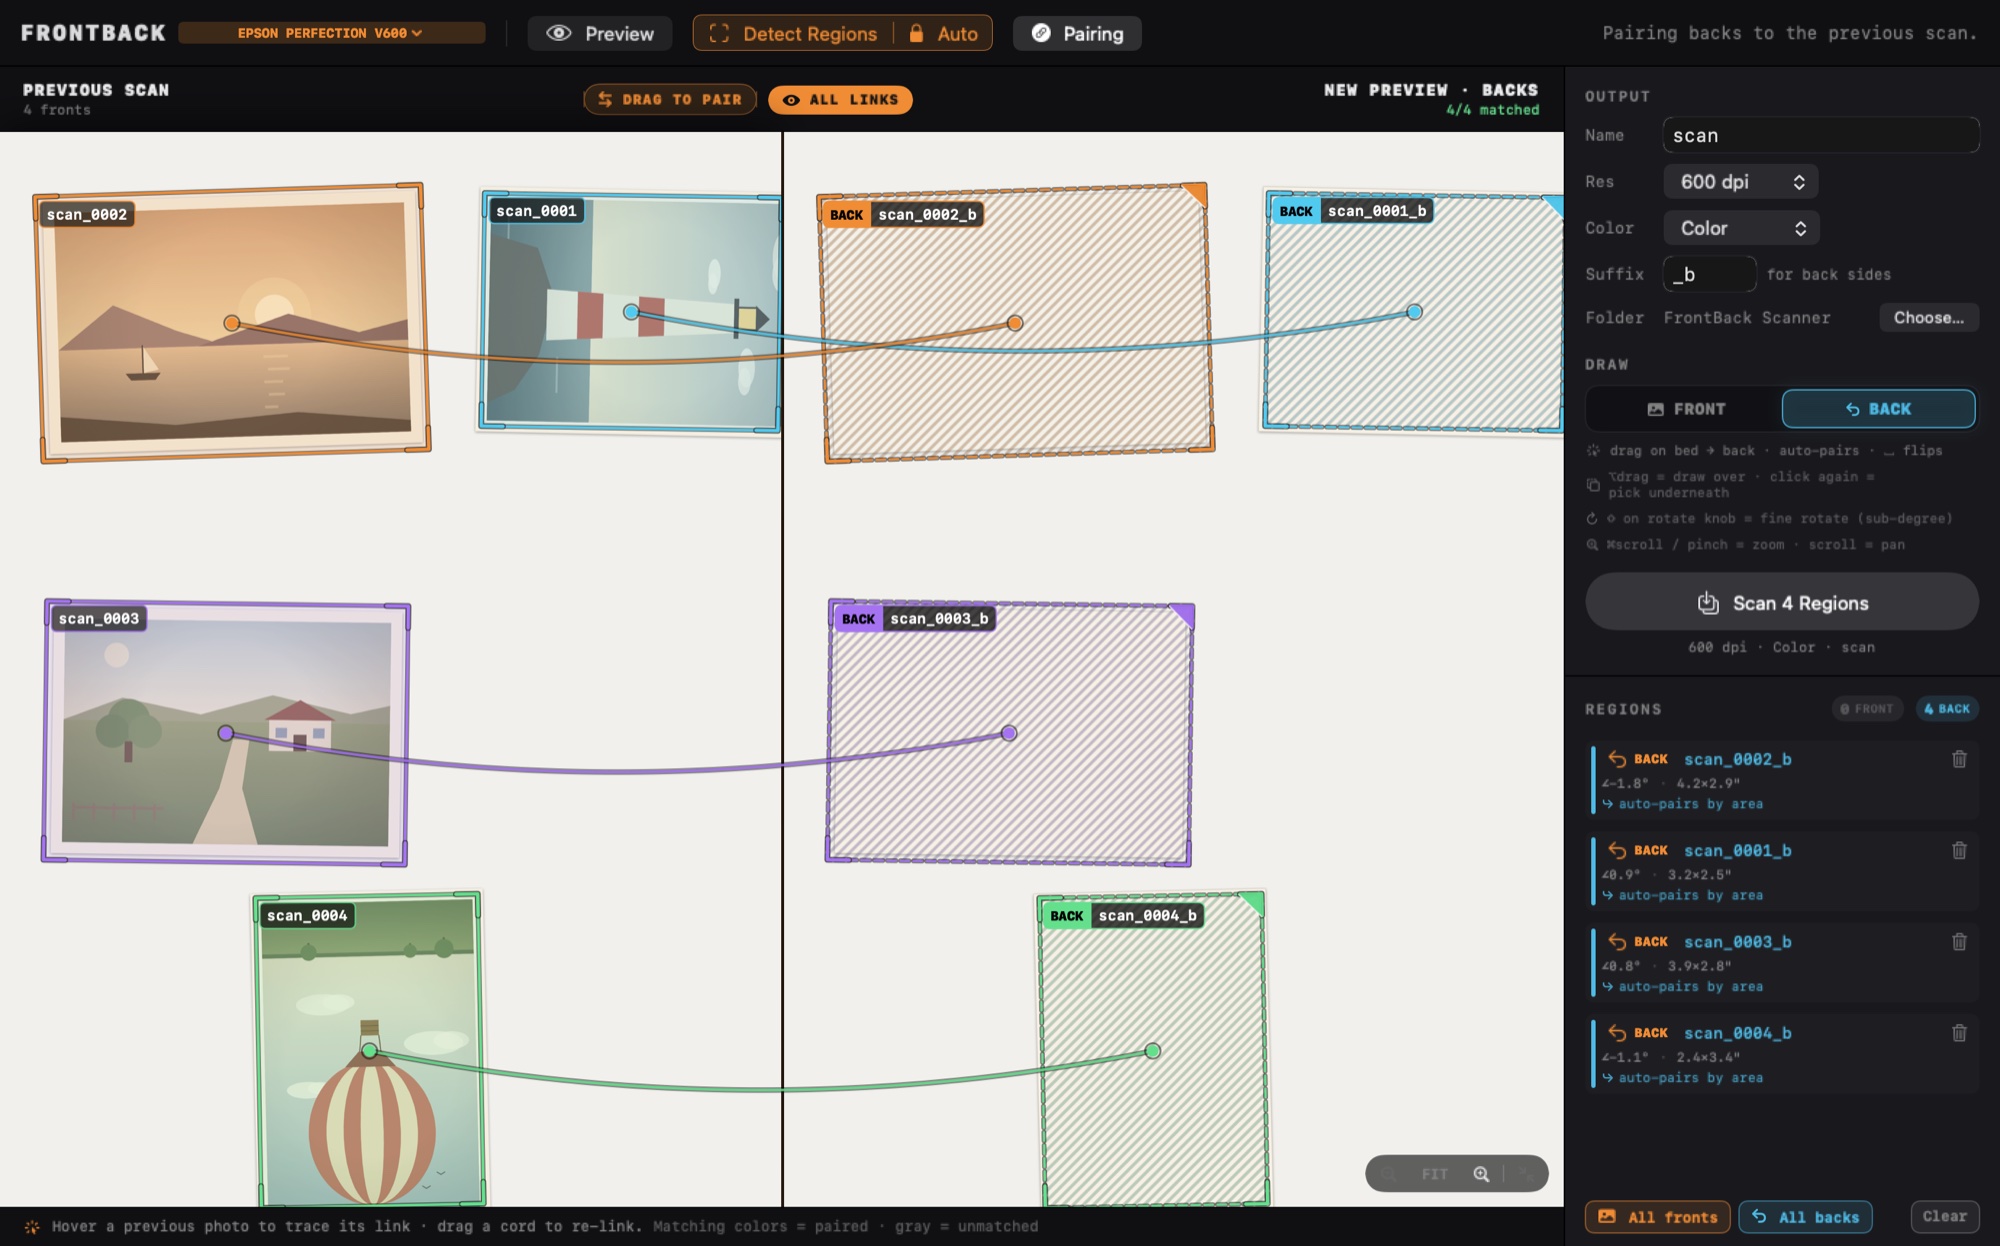Click the green link knob on scan_0004_b
The width and height of the screenshot is (2000, 1246).
1153,1050
